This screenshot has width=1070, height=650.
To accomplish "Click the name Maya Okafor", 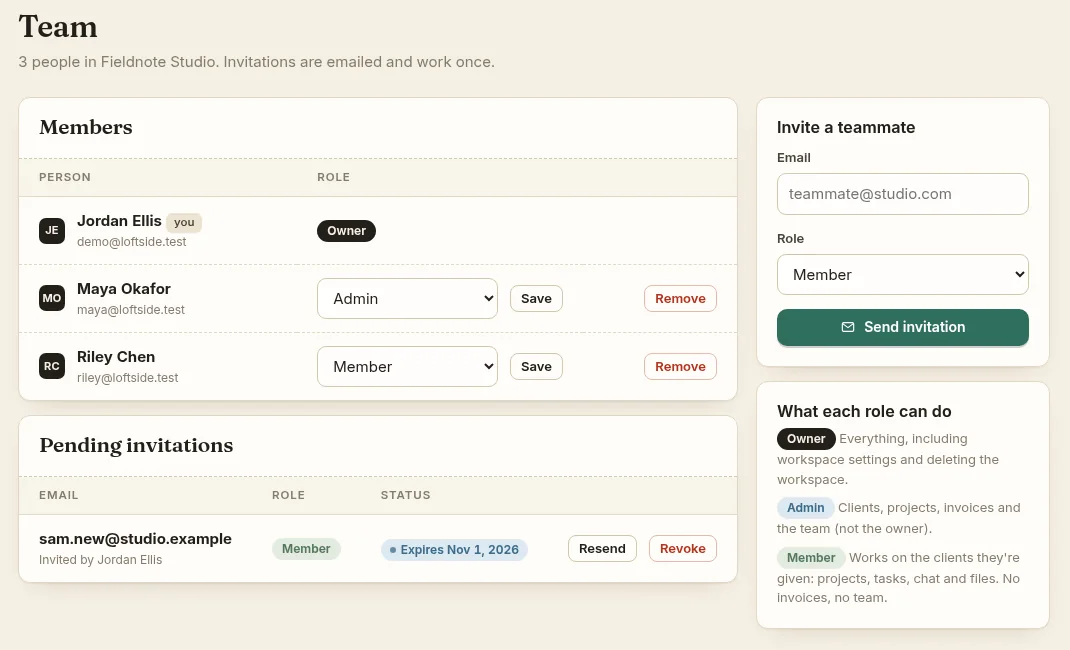I will (x=124, y=289).
